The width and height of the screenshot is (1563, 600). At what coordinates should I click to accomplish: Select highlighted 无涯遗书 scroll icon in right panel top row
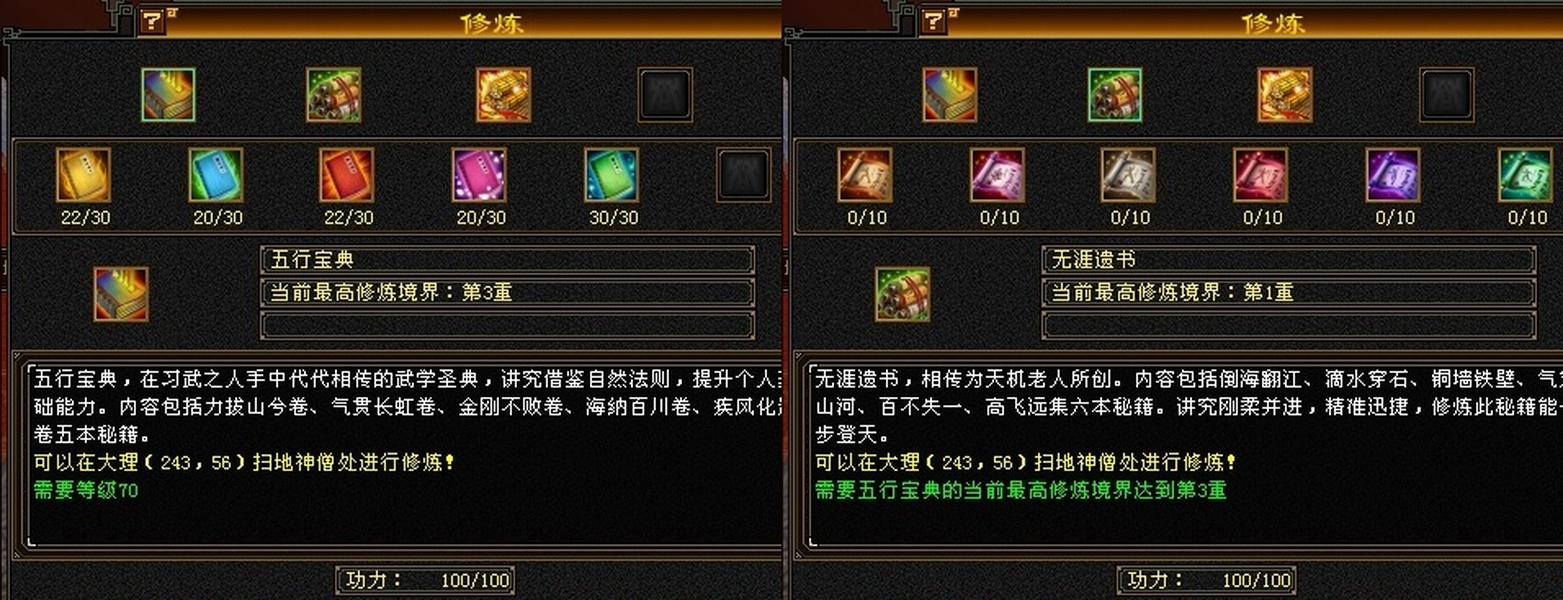(1115, 95)
